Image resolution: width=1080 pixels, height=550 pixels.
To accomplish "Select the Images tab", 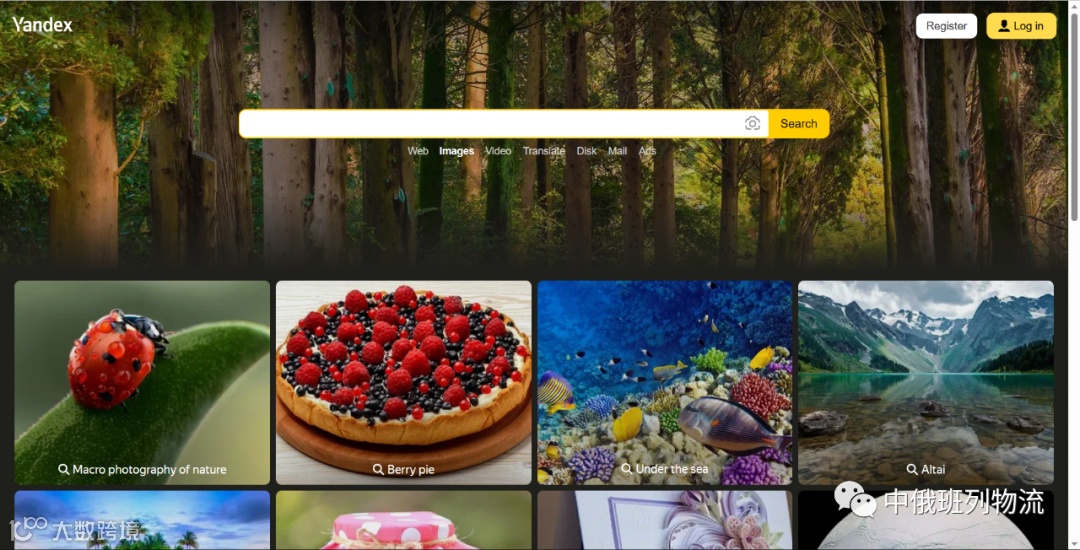I will [457, 151].
